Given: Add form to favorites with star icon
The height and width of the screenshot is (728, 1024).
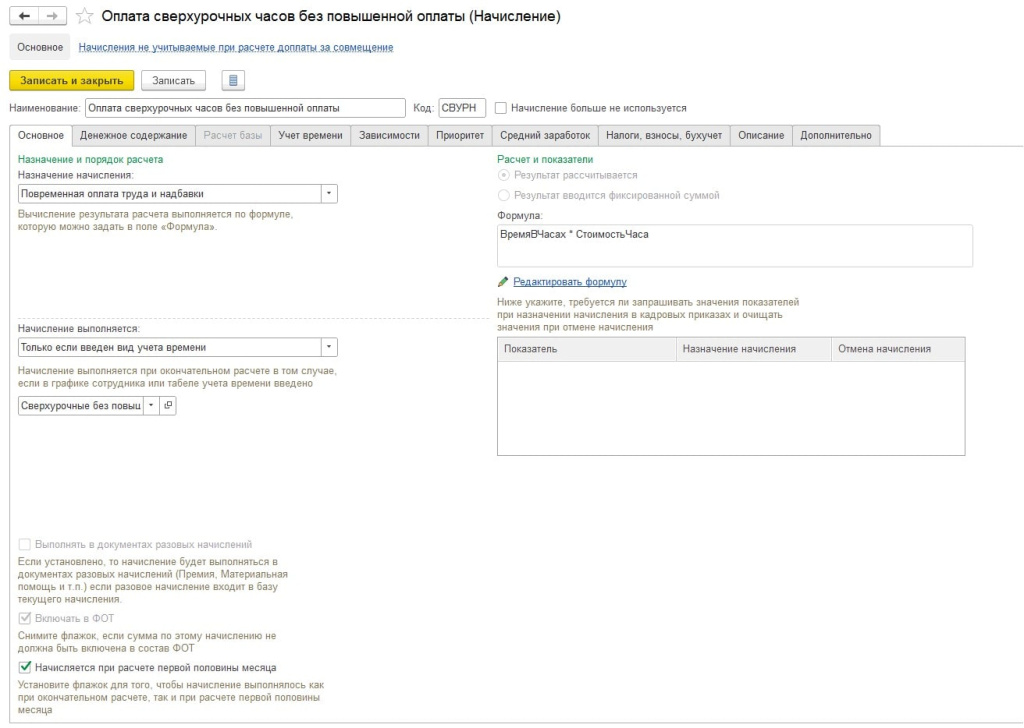Looking at the screenshot, I should 86,17.
